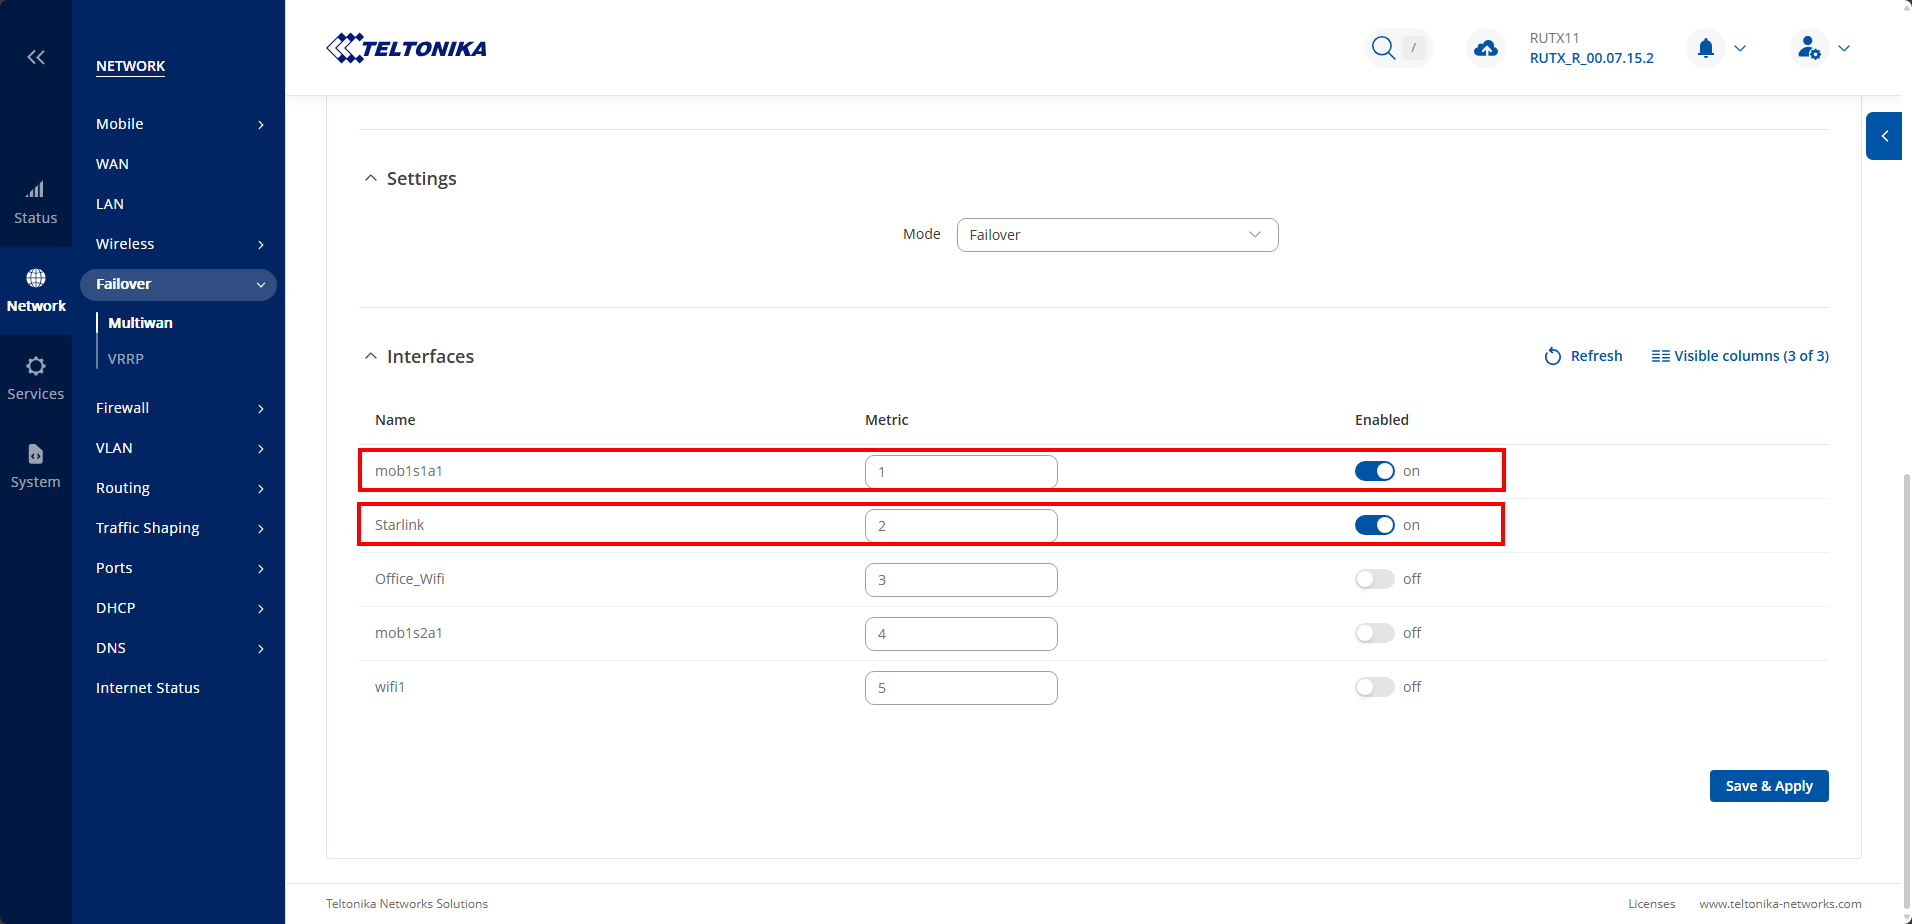Viewport: 1912px width, 924px height.
Task: Disable the mob1s1a1 interface toggle
Action: [x=1374, y=471]
